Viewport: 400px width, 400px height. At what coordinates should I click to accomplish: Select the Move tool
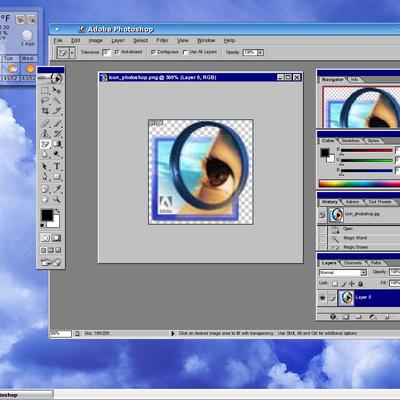[x=57, y=90]
